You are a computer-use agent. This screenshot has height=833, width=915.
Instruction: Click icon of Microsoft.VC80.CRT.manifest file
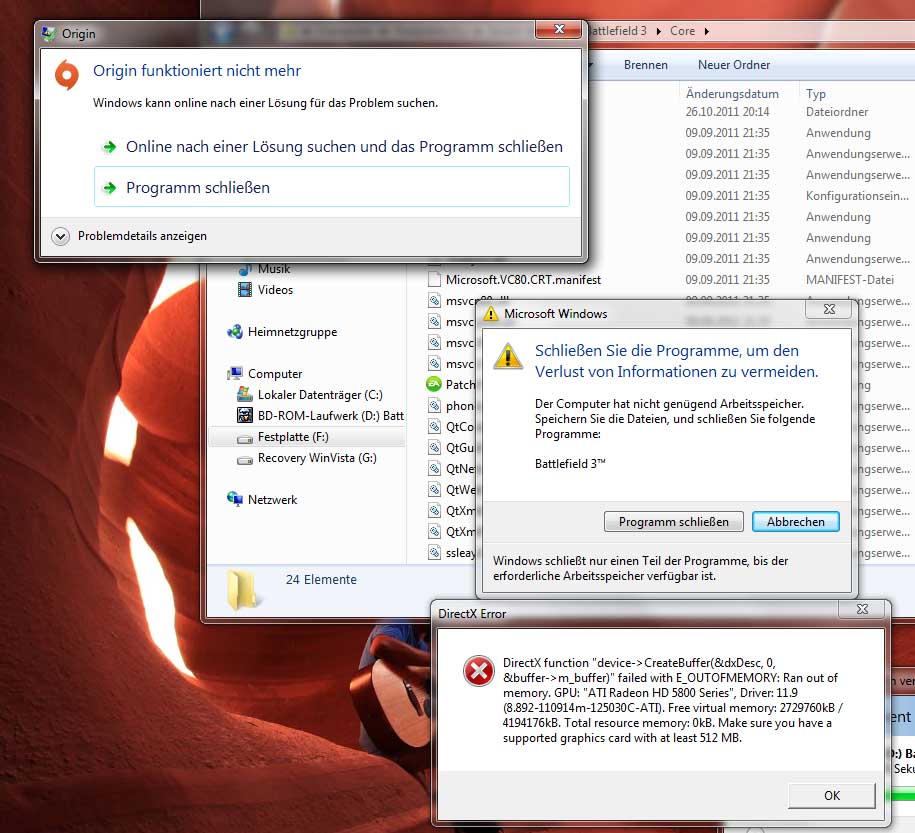click(x=434, y=280)
